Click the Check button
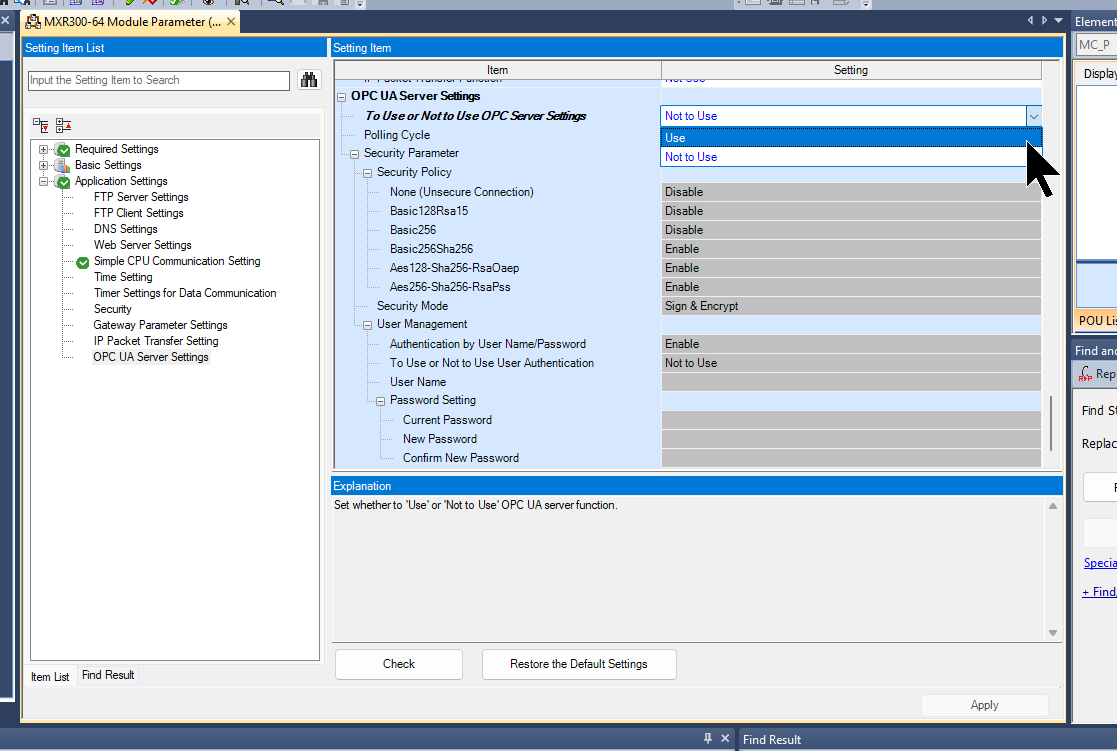1117x751 pixels. (x=399, y=664)
